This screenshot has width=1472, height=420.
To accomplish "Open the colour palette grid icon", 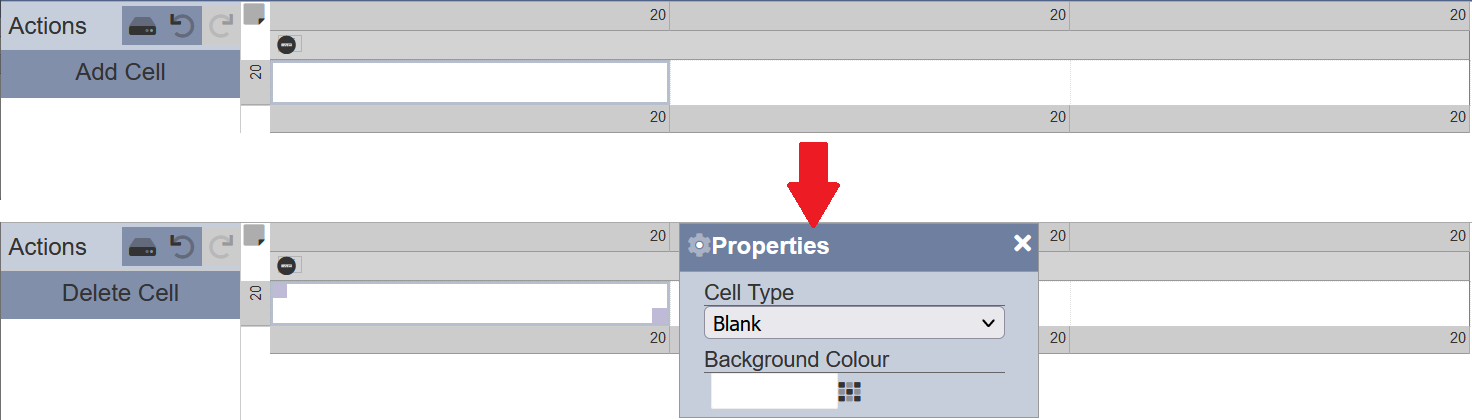I will (x=850, y=391).
